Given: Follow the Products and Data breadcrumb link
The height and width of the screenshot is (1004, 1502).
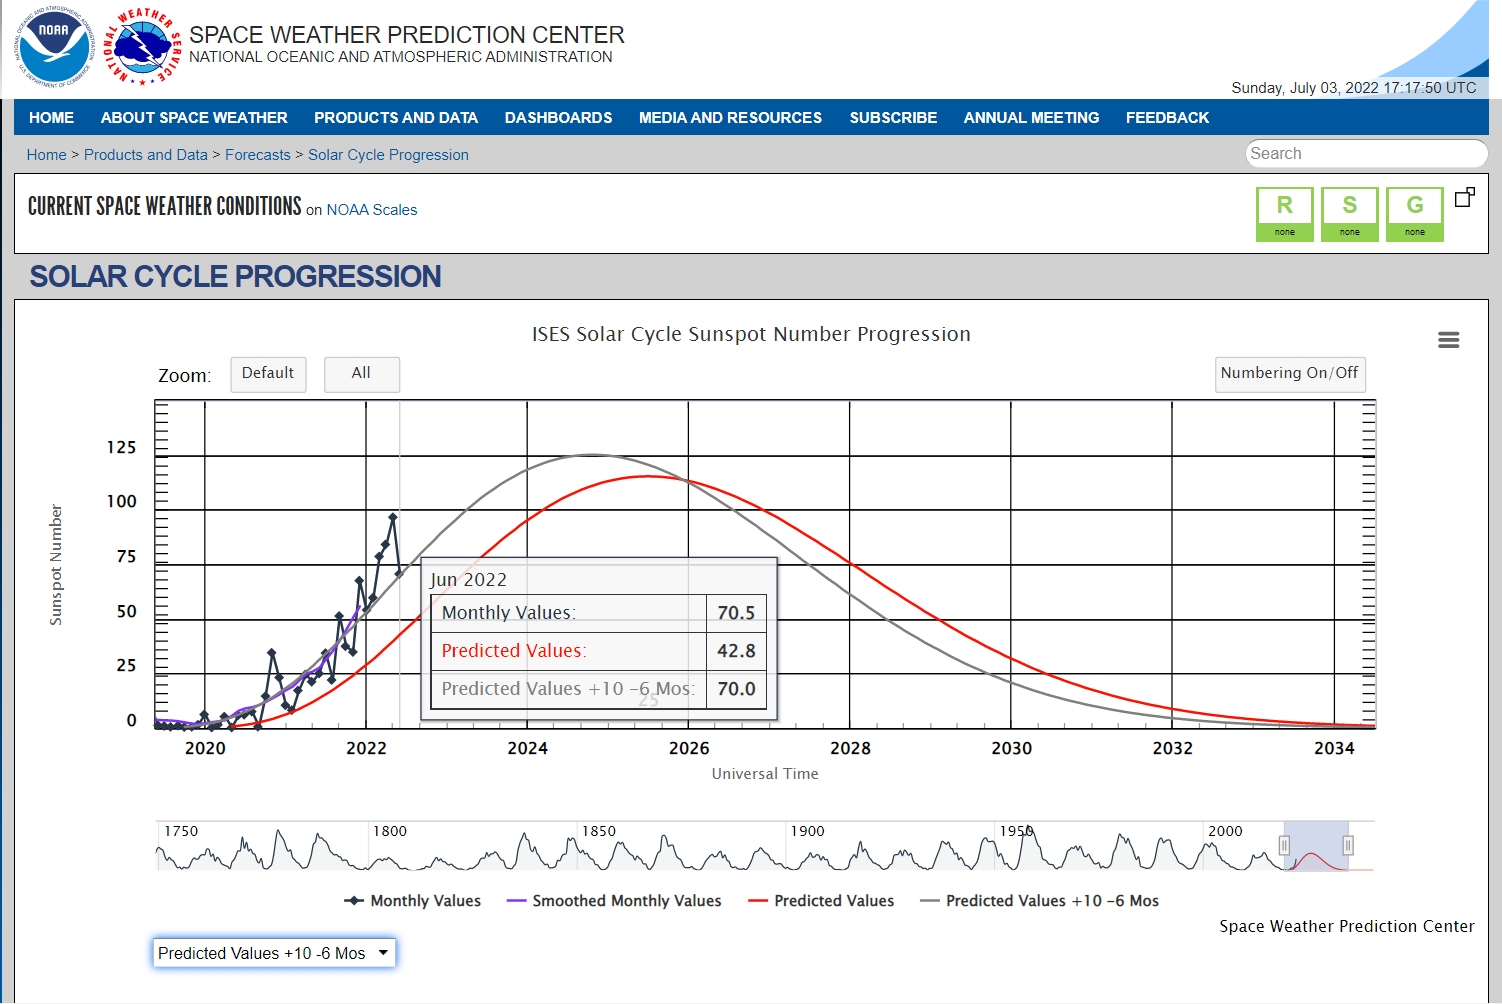Looking at the screenshot, I should click(146, 155).
